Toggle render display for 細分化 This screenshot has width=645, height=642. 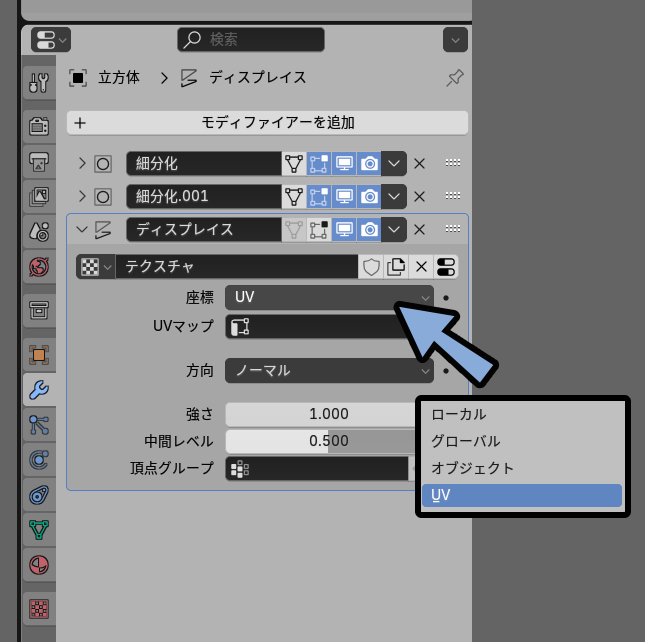(x=369, y=163)
